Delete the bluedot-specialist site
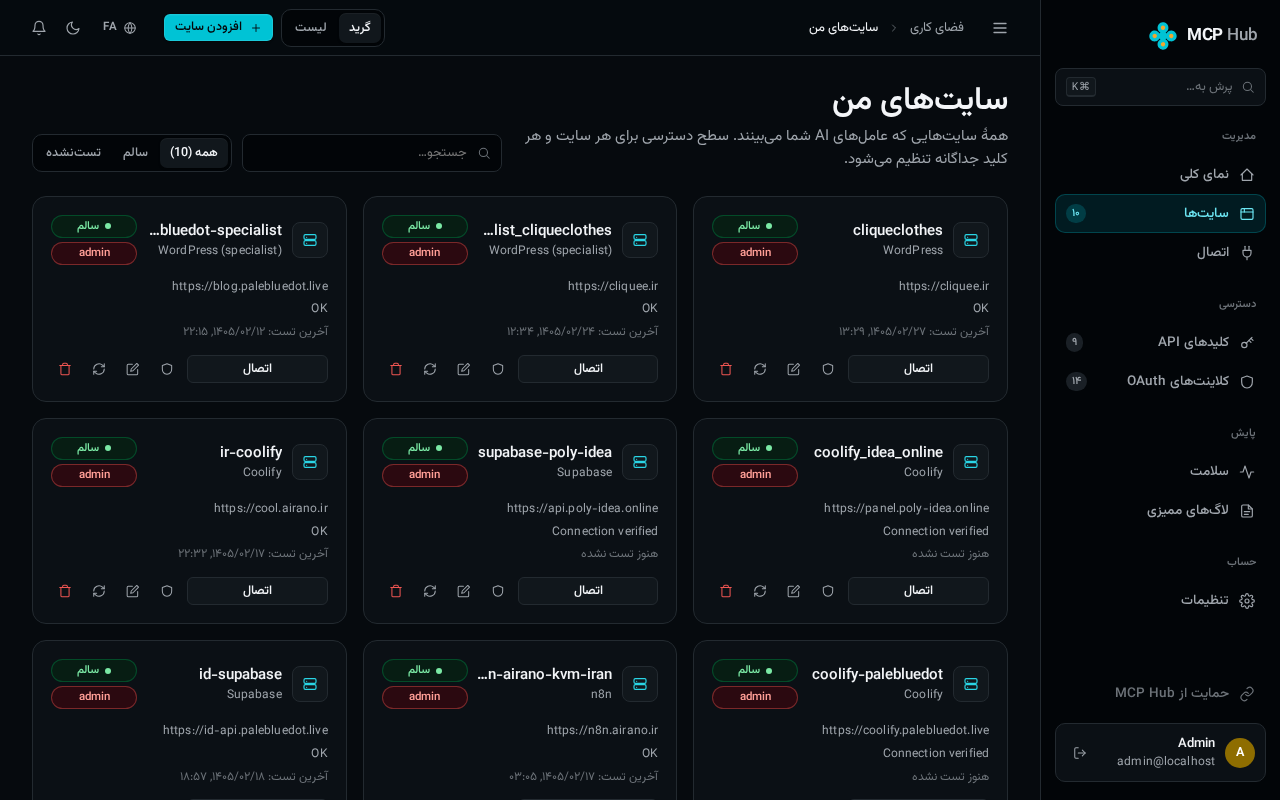1280x800 pixels. [65, 369]
